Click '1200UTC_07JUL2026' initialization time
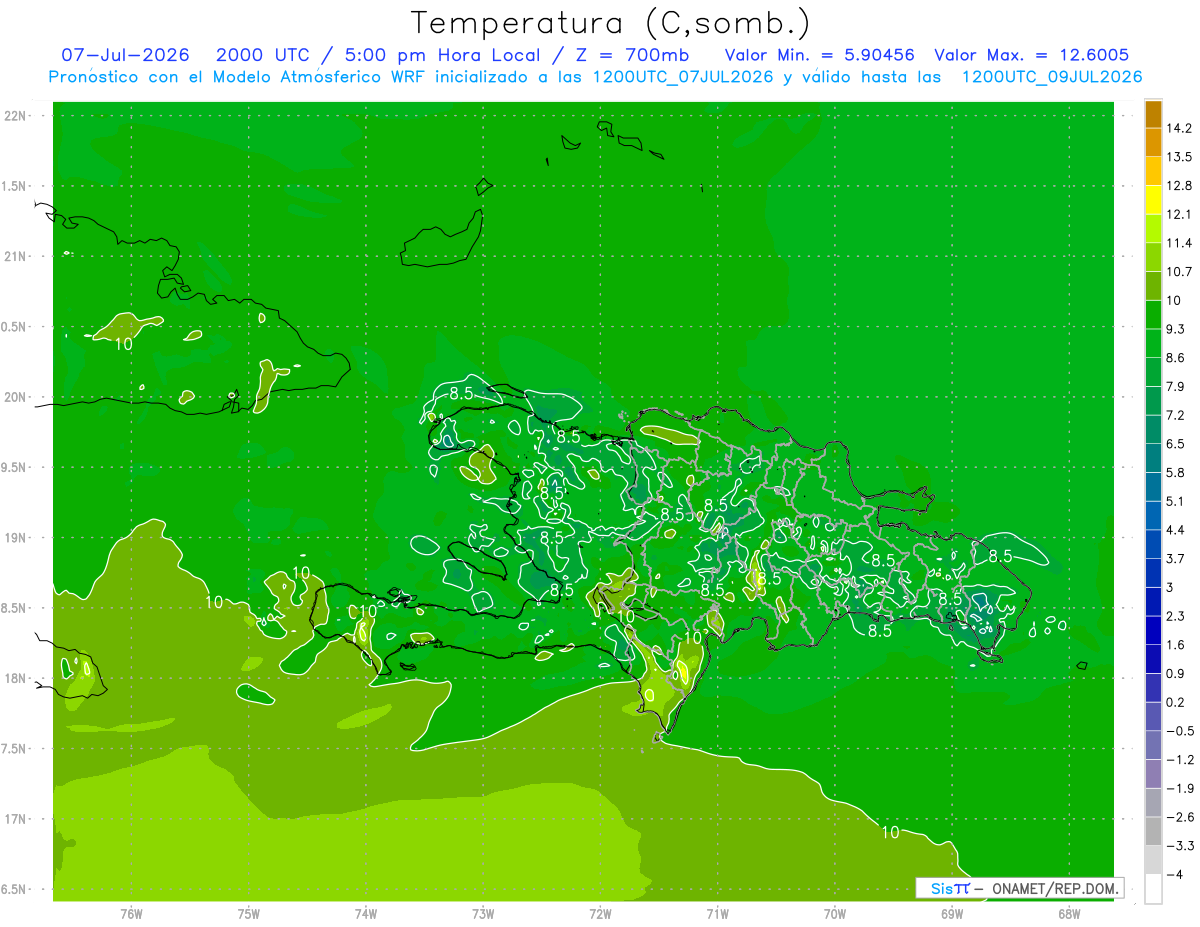 [683, 77]
